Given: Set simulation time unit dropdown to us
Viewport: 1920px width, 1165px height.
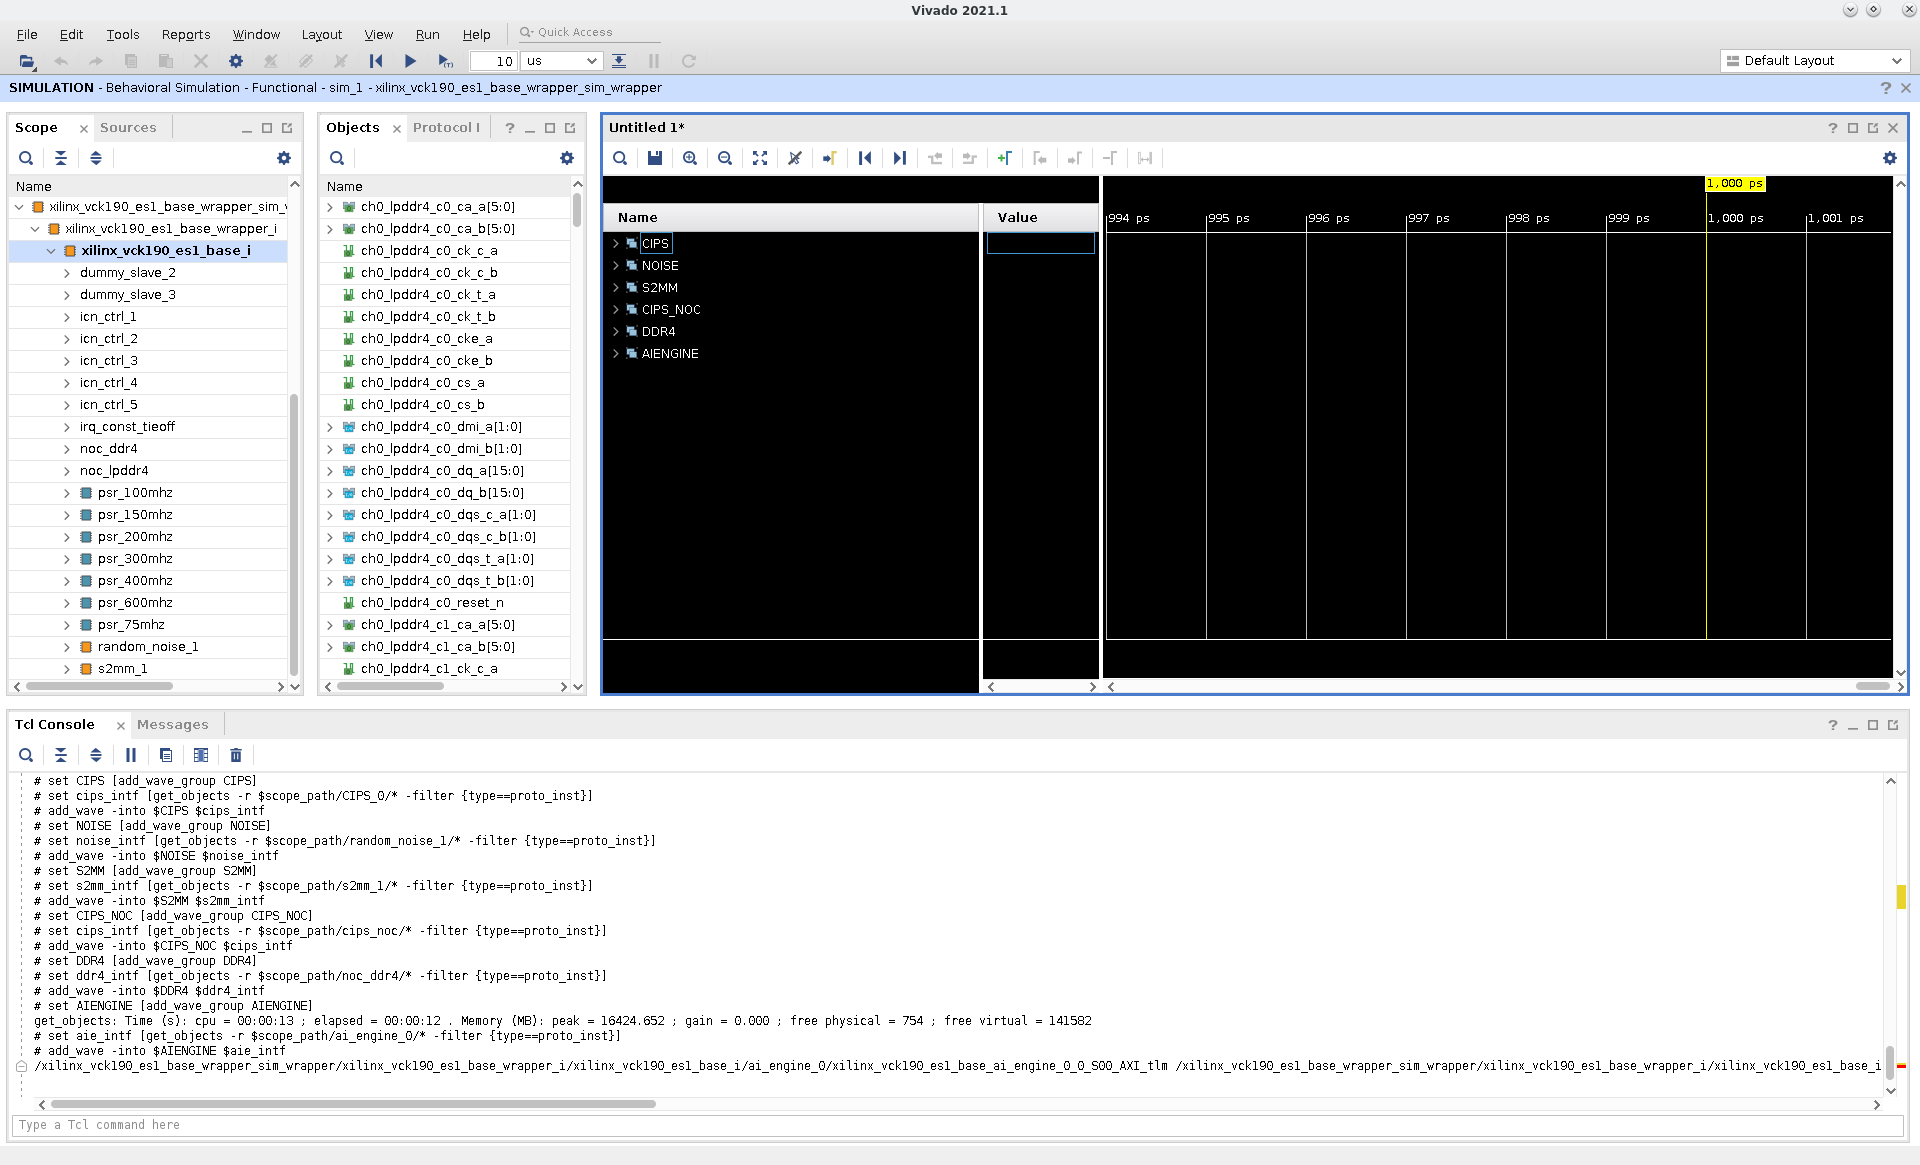Looking at the screenshot, I should 560,60.
